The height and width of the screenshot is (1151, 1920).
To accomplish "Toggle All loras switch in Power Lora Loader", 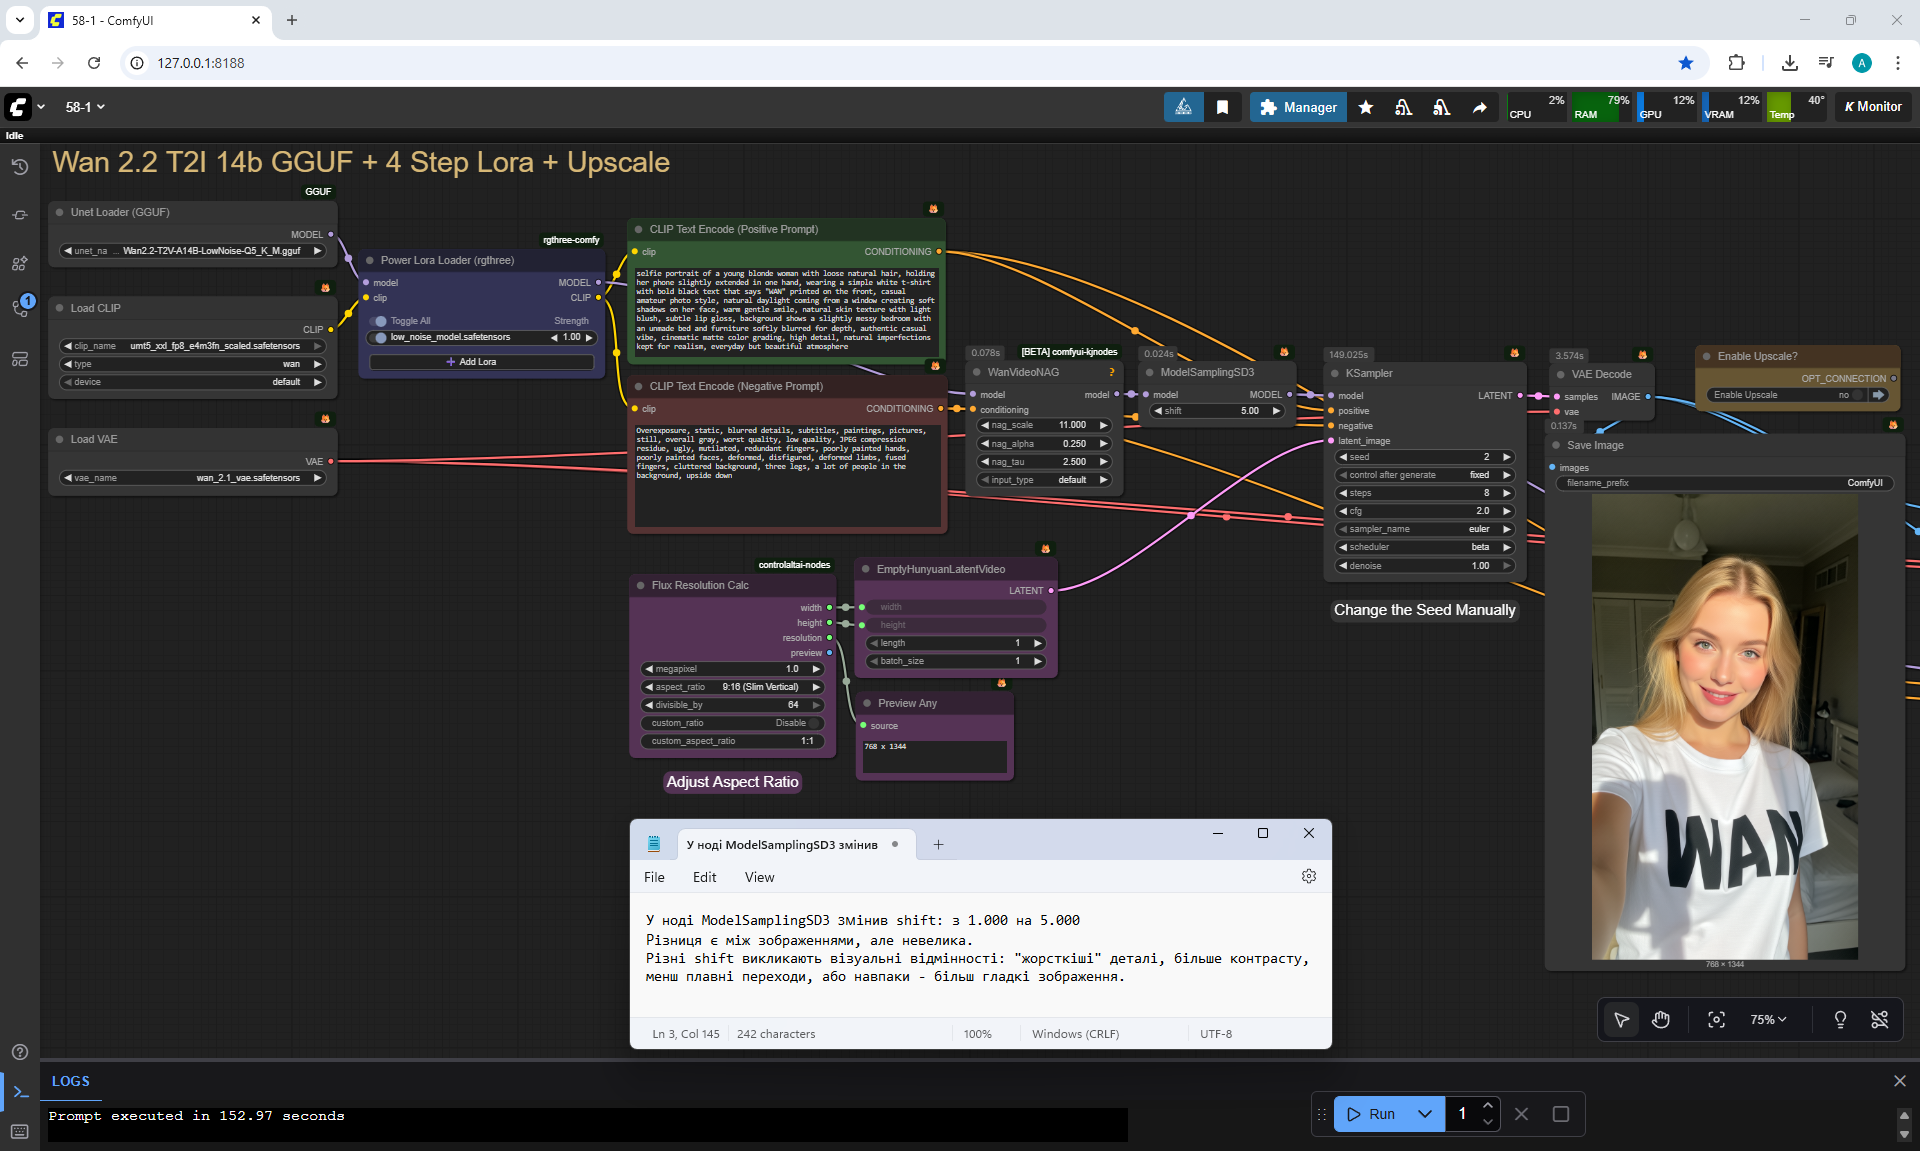I will tap(380, 321).
